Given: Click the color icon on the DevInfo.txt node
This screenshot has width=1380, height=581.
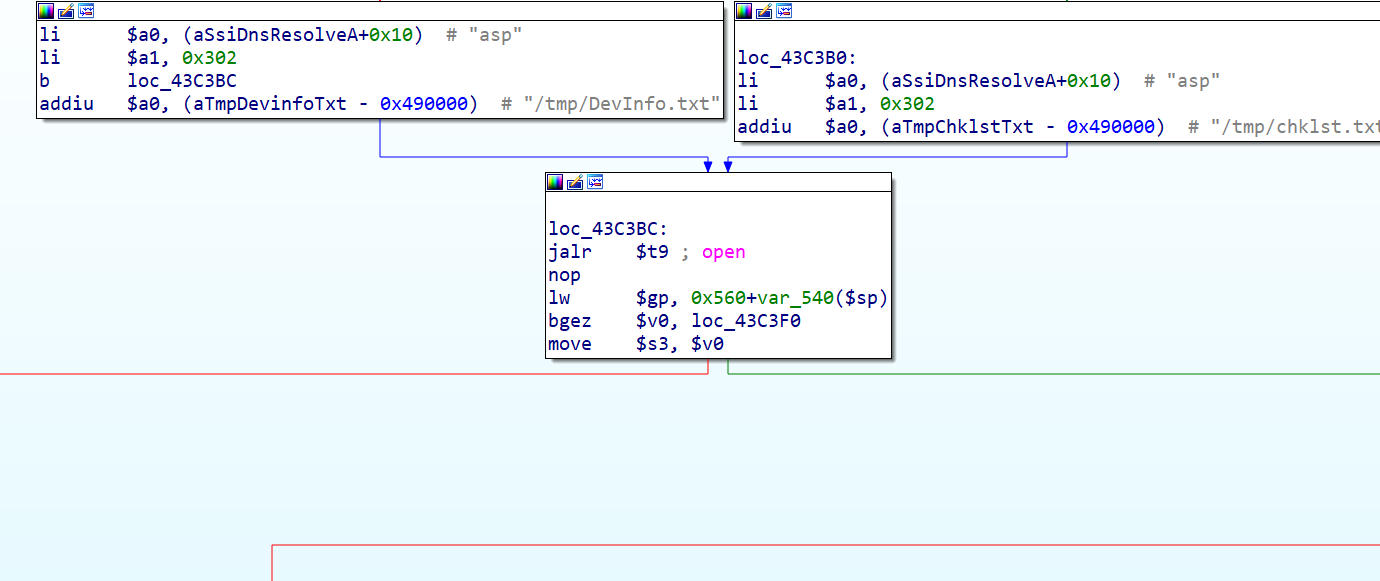Looking at the screenshot, I should tap(46, 11).
